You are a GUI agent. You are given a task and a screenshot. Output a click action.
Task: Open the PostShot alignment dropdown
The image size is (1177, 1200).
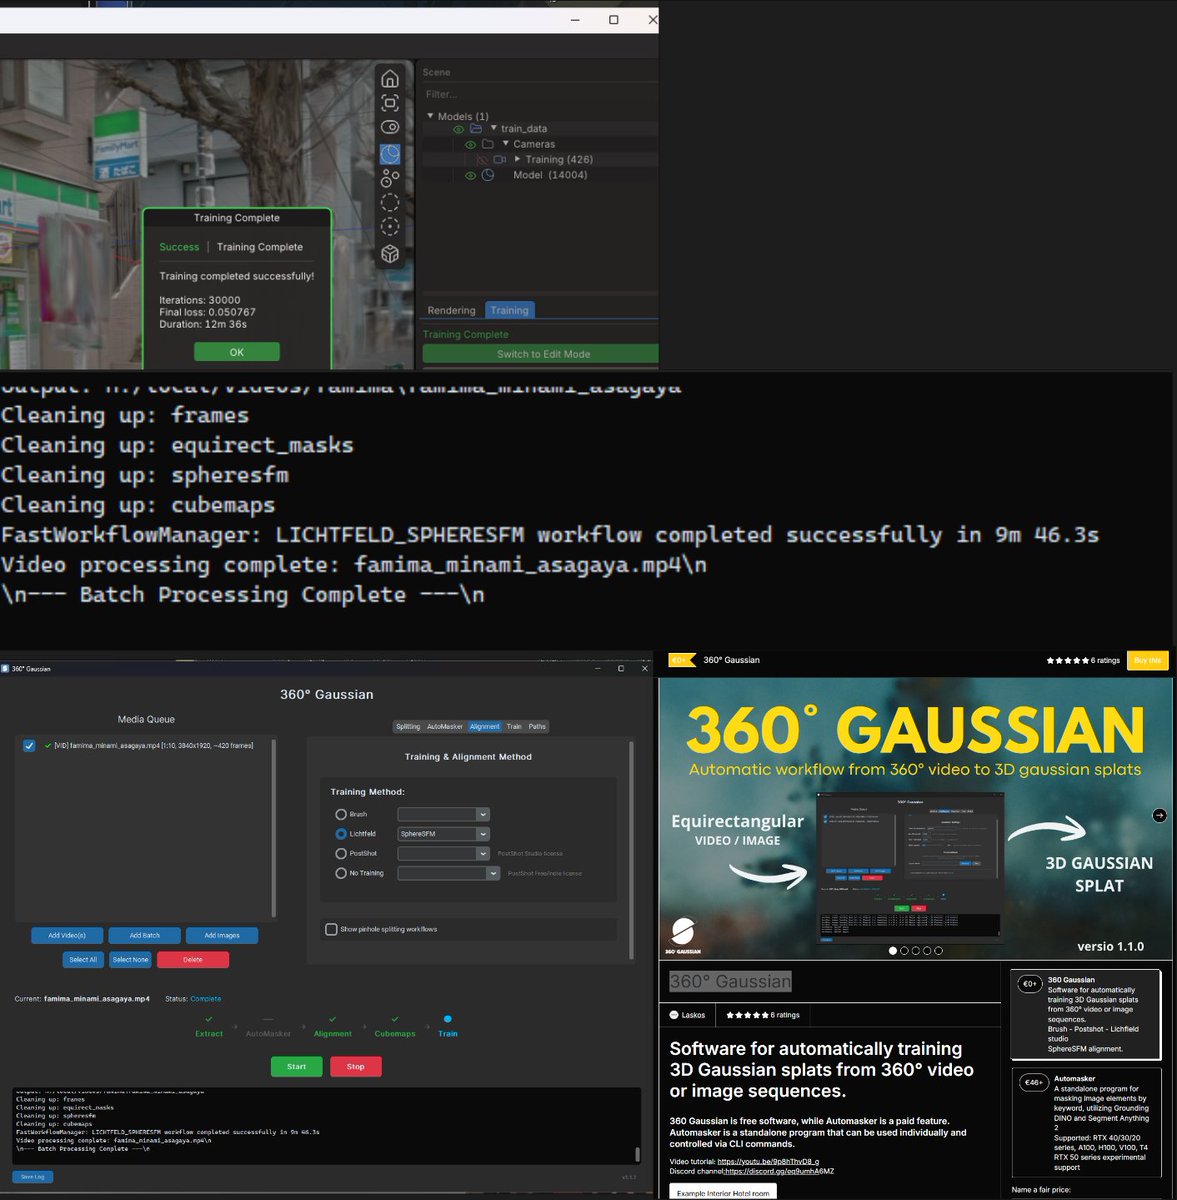[443, 853]
